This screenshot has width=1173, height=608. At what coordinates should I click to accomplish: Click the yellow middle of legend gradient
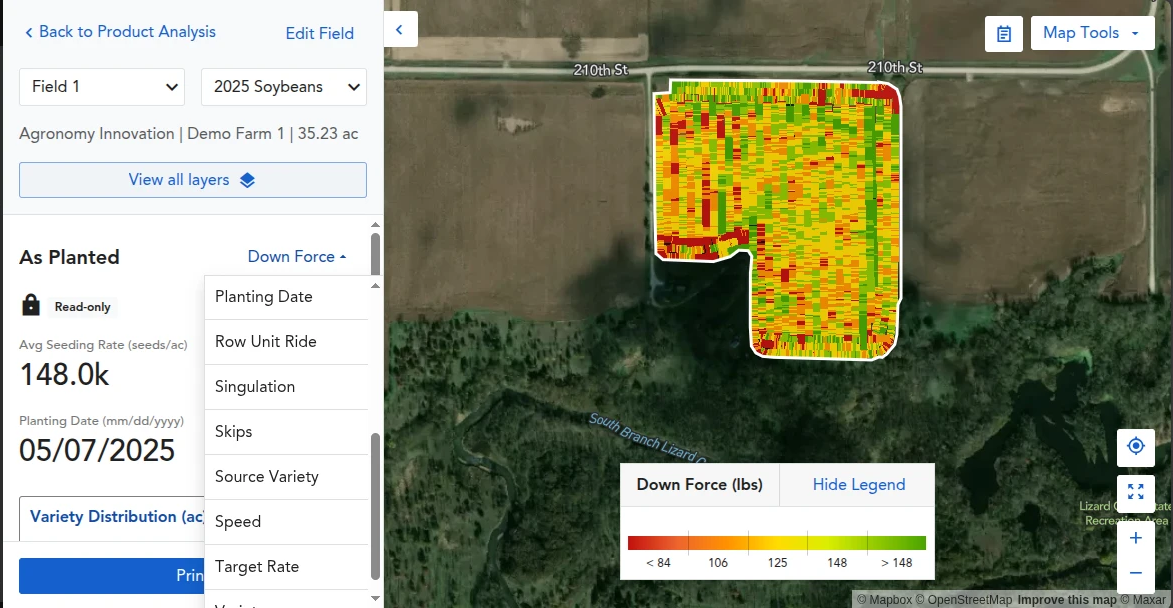(x=777, y=543)
